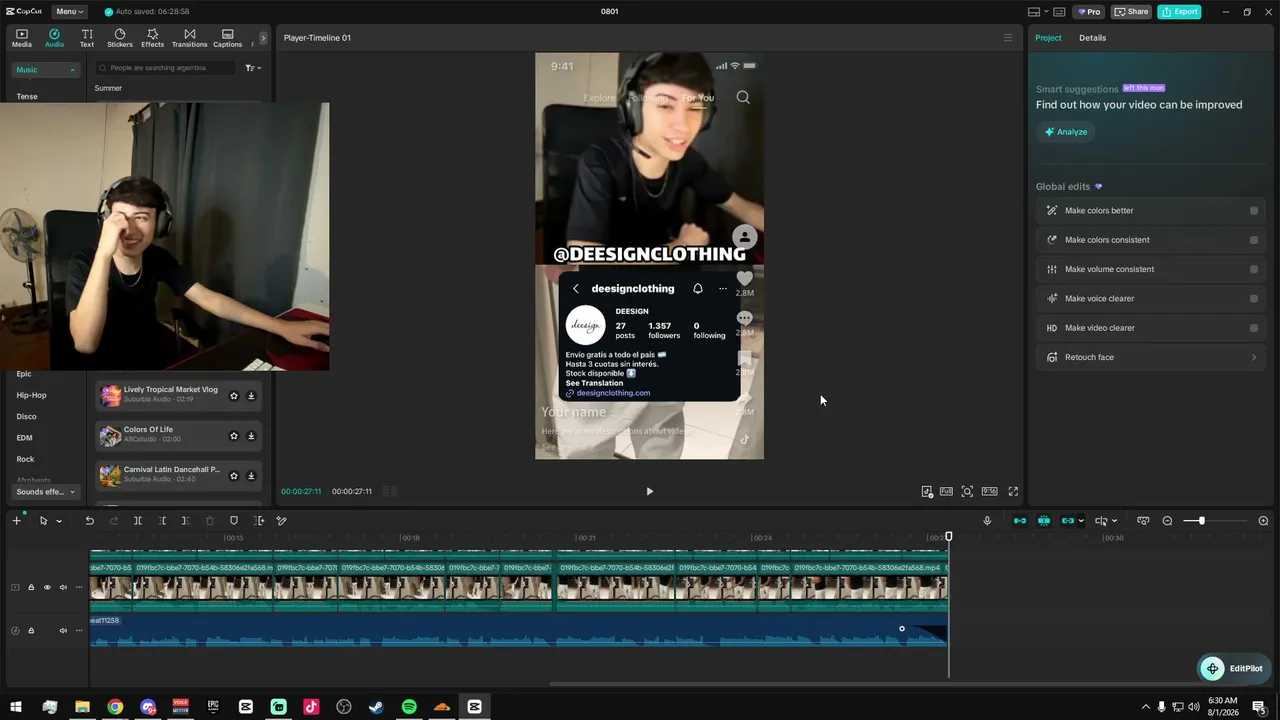The image size is (1280, 720).
Task: Click the Full quality preview icon
Action: (946, 491)
